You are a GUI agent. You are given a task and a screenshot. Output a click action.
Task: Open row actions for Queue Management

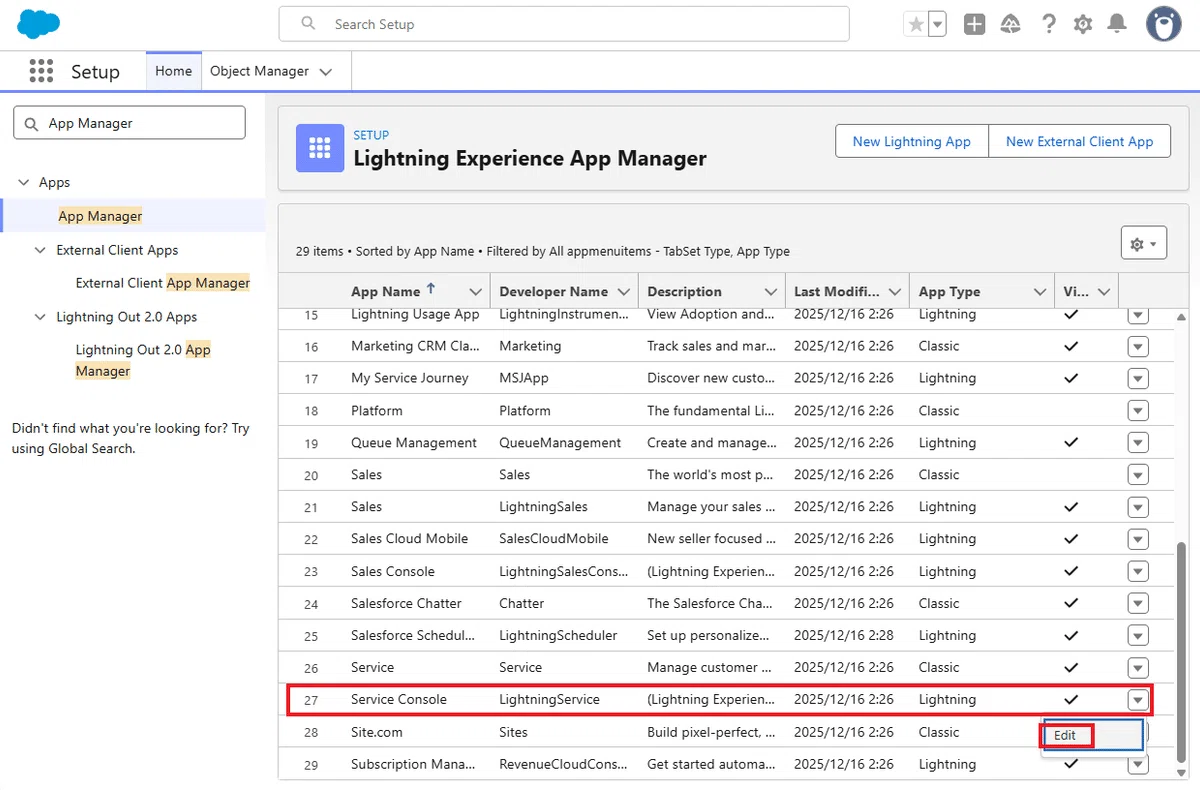[x=1138, y=443]
